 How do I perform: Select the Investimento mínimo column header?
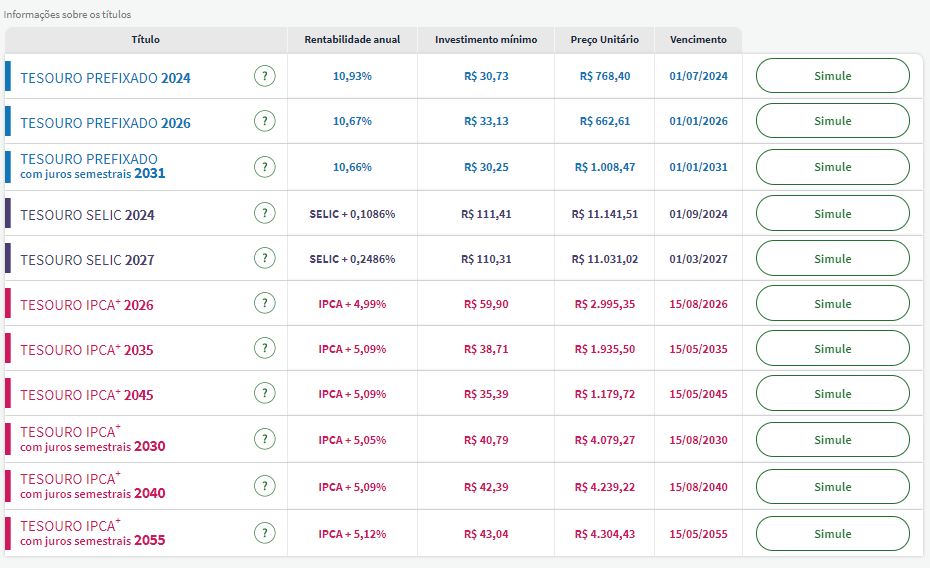(x=486, y=40)
